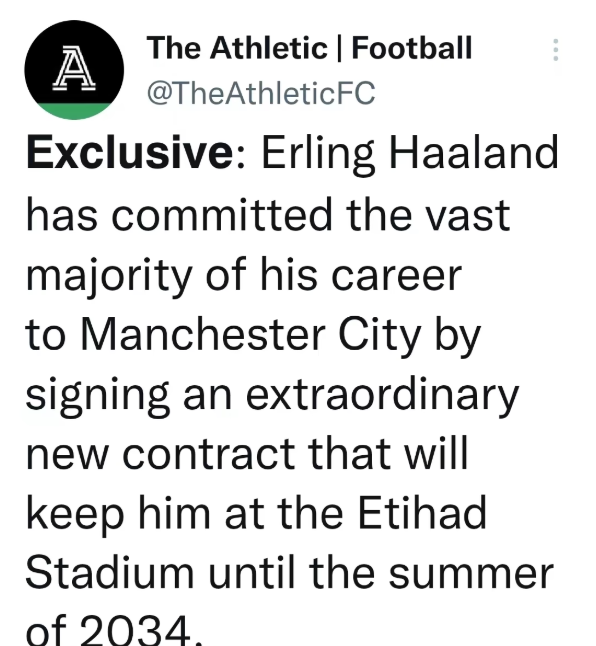Click the word "signing" in the tweet

98,396
